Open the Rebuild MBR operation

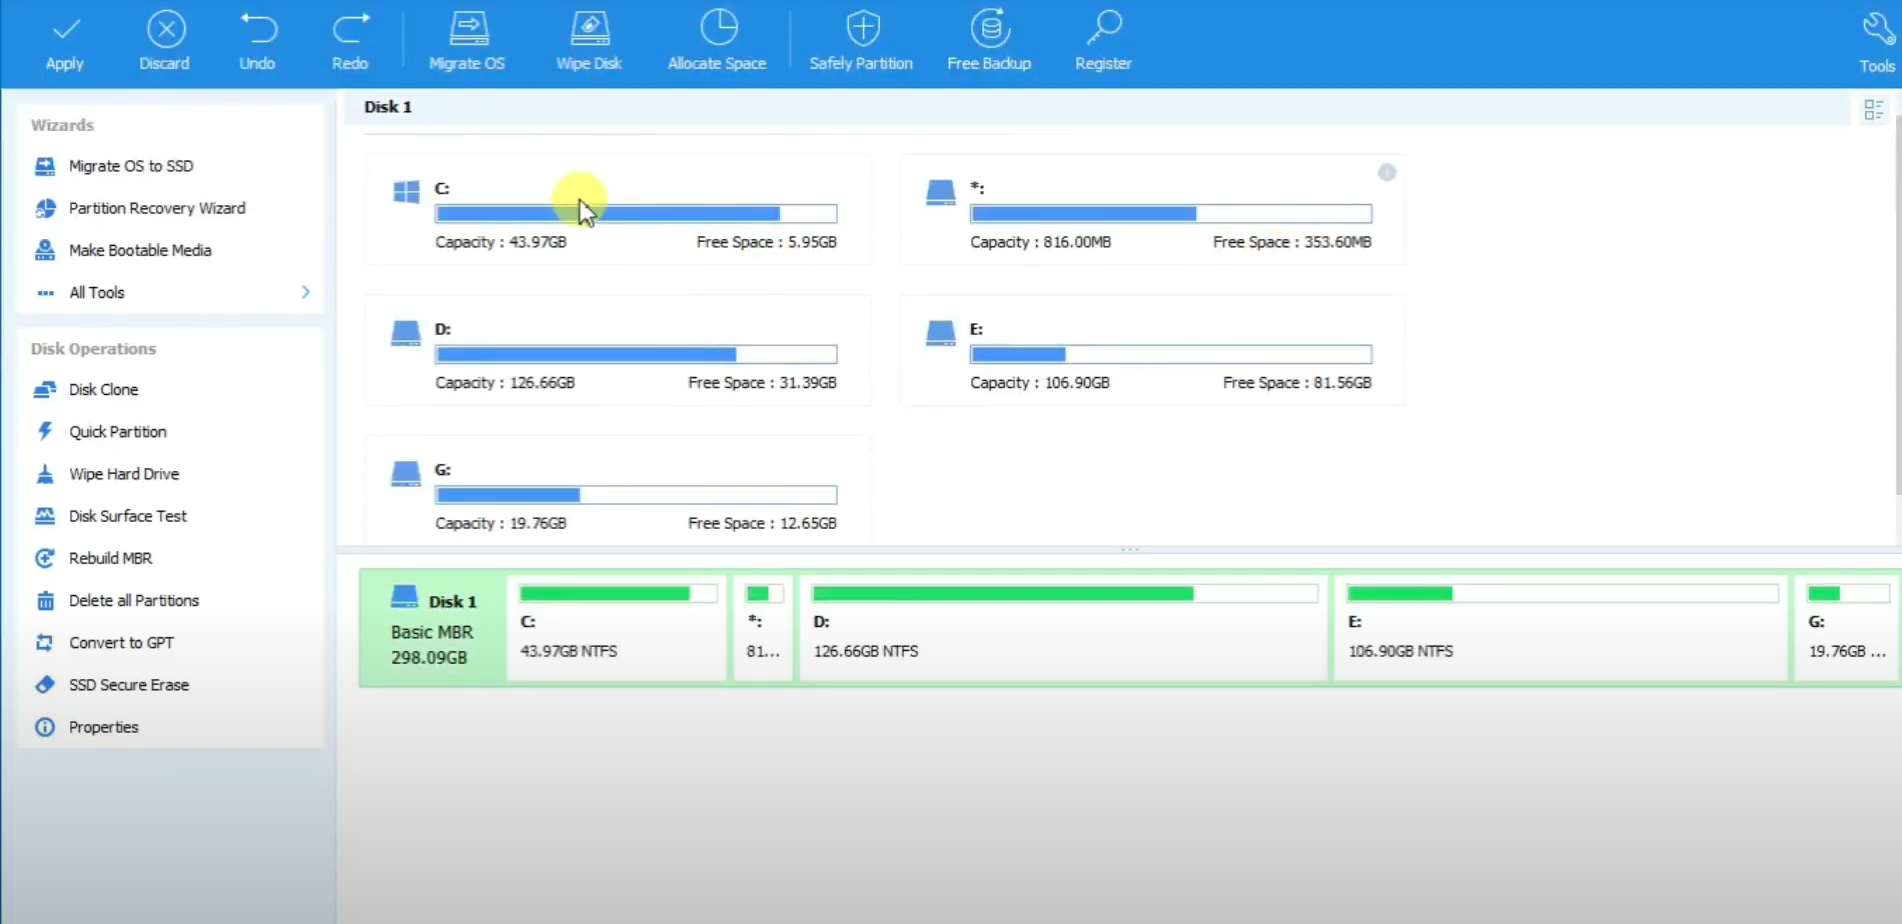point(110,557)
